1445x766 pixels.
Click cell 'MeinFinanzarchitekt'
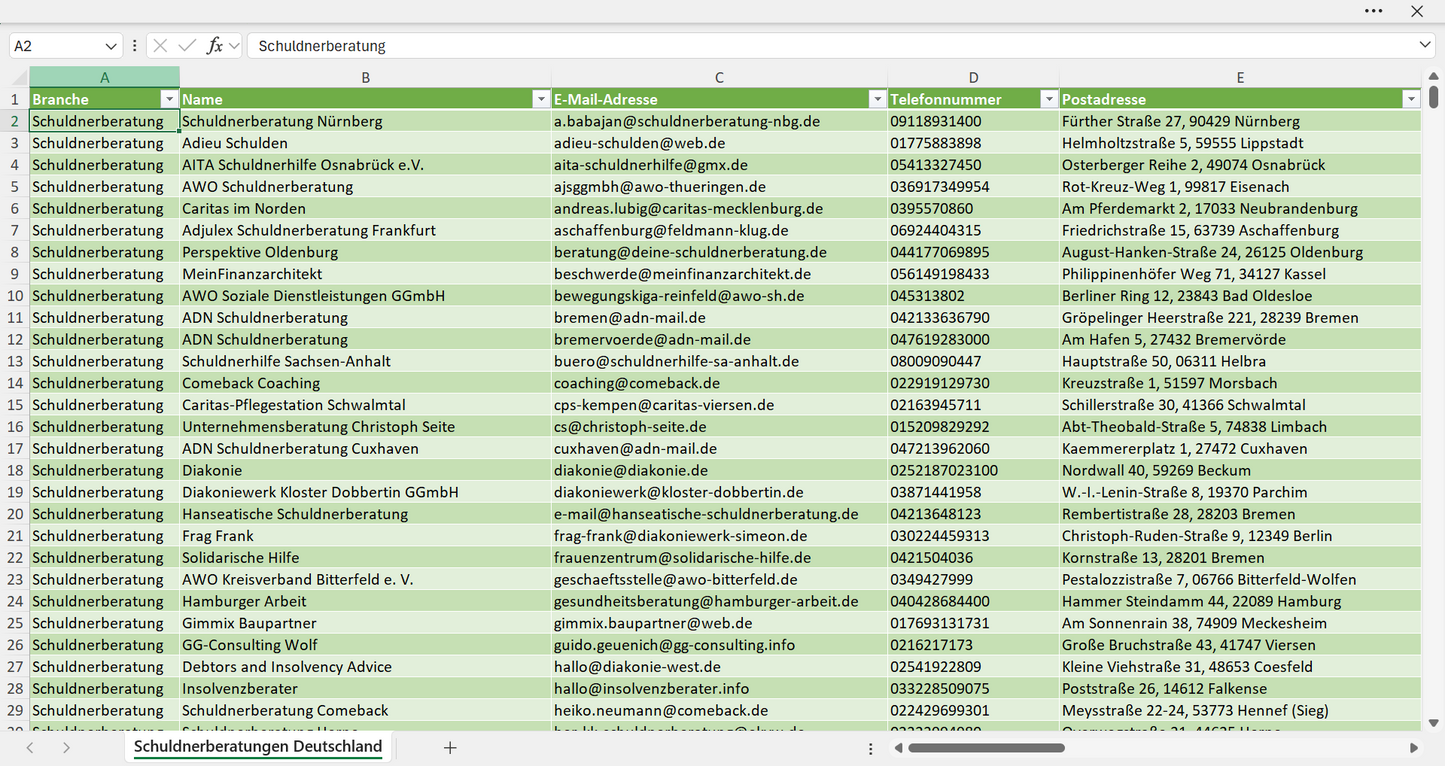click(x=366, y=274)
